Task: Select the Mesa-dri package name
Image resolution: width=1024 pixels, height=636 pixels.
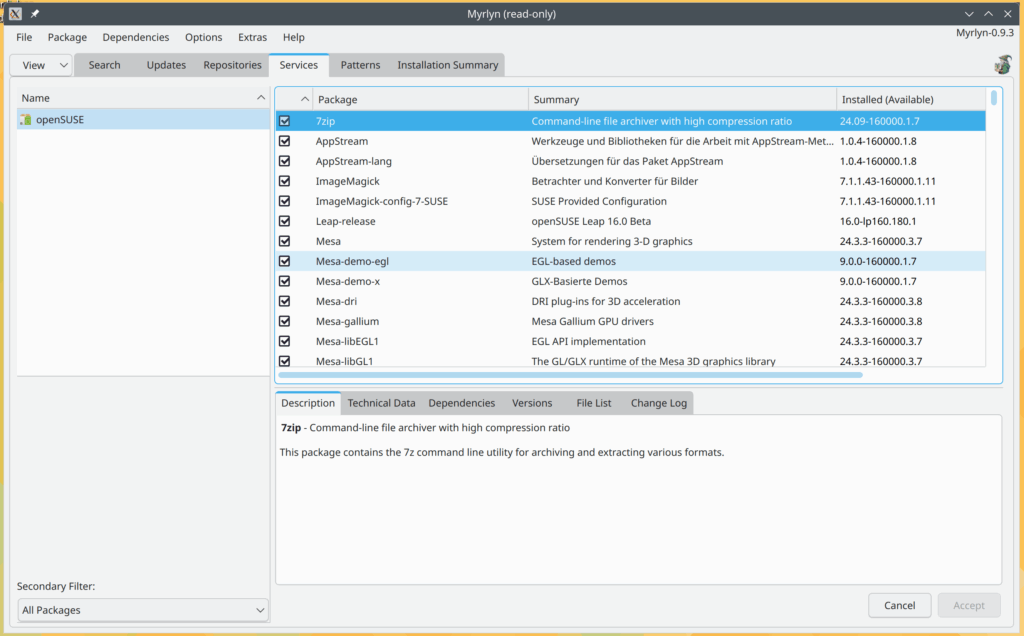Action: pyautogui.click(x=336, y=301)
